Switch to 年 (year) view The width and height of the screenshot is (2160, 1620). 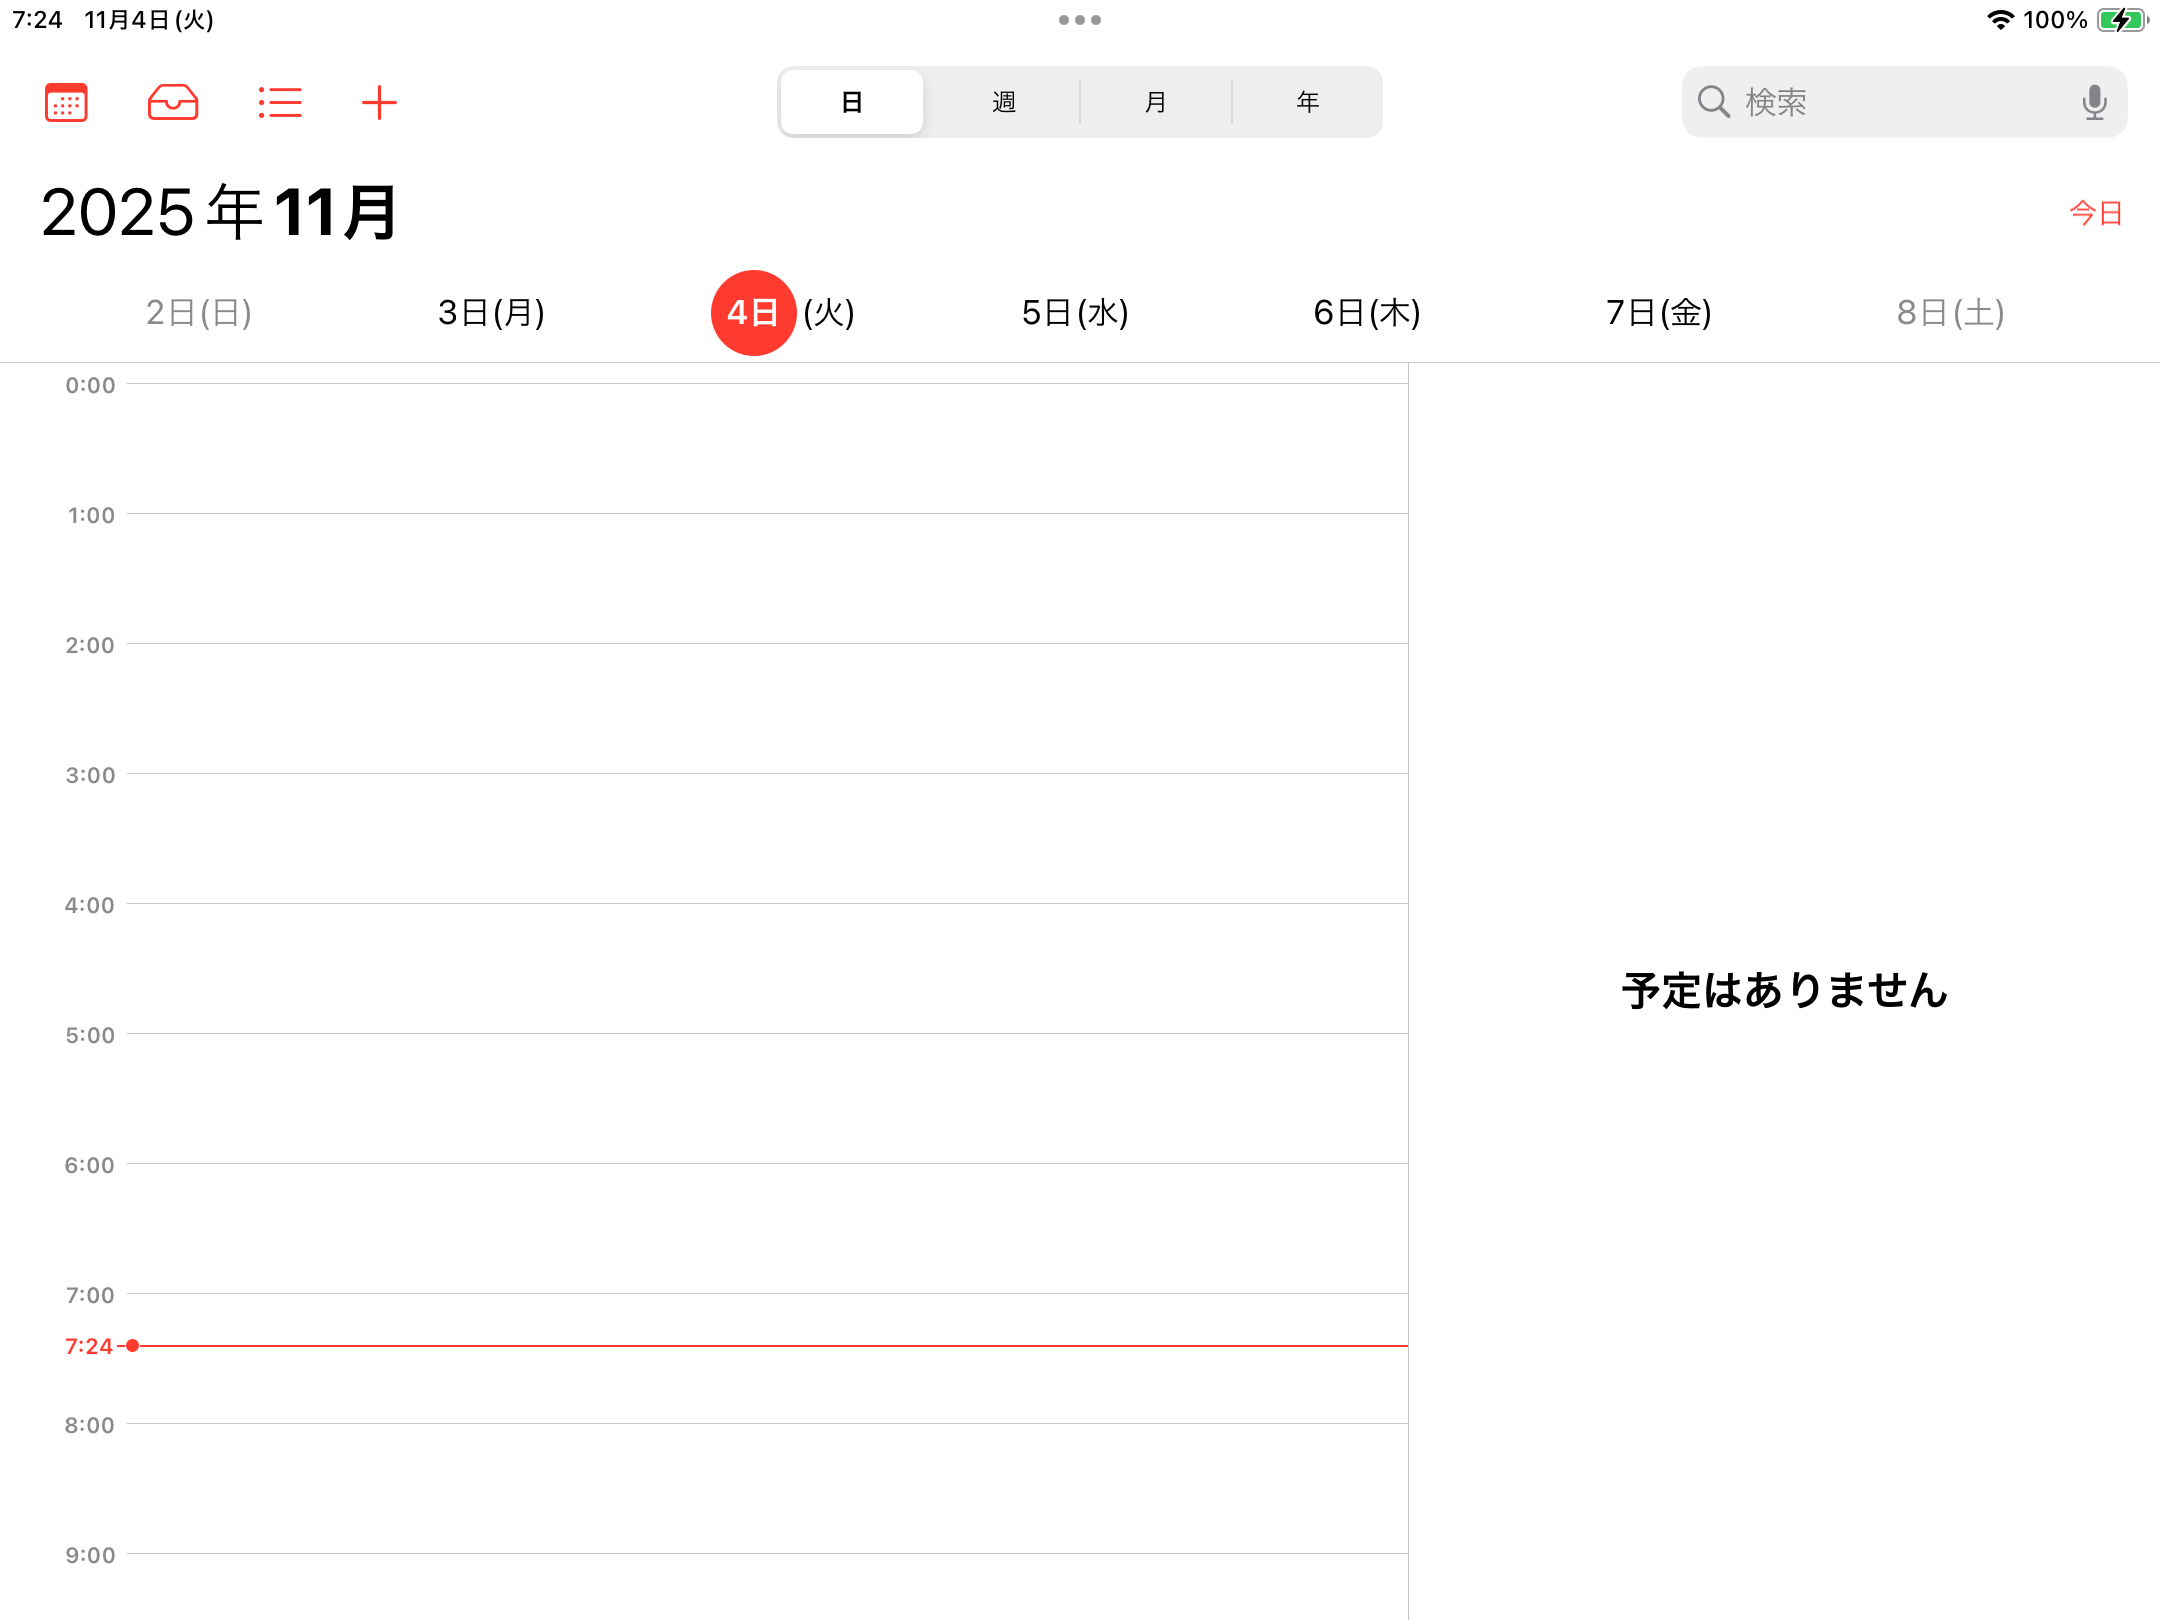pos(1308,102)
